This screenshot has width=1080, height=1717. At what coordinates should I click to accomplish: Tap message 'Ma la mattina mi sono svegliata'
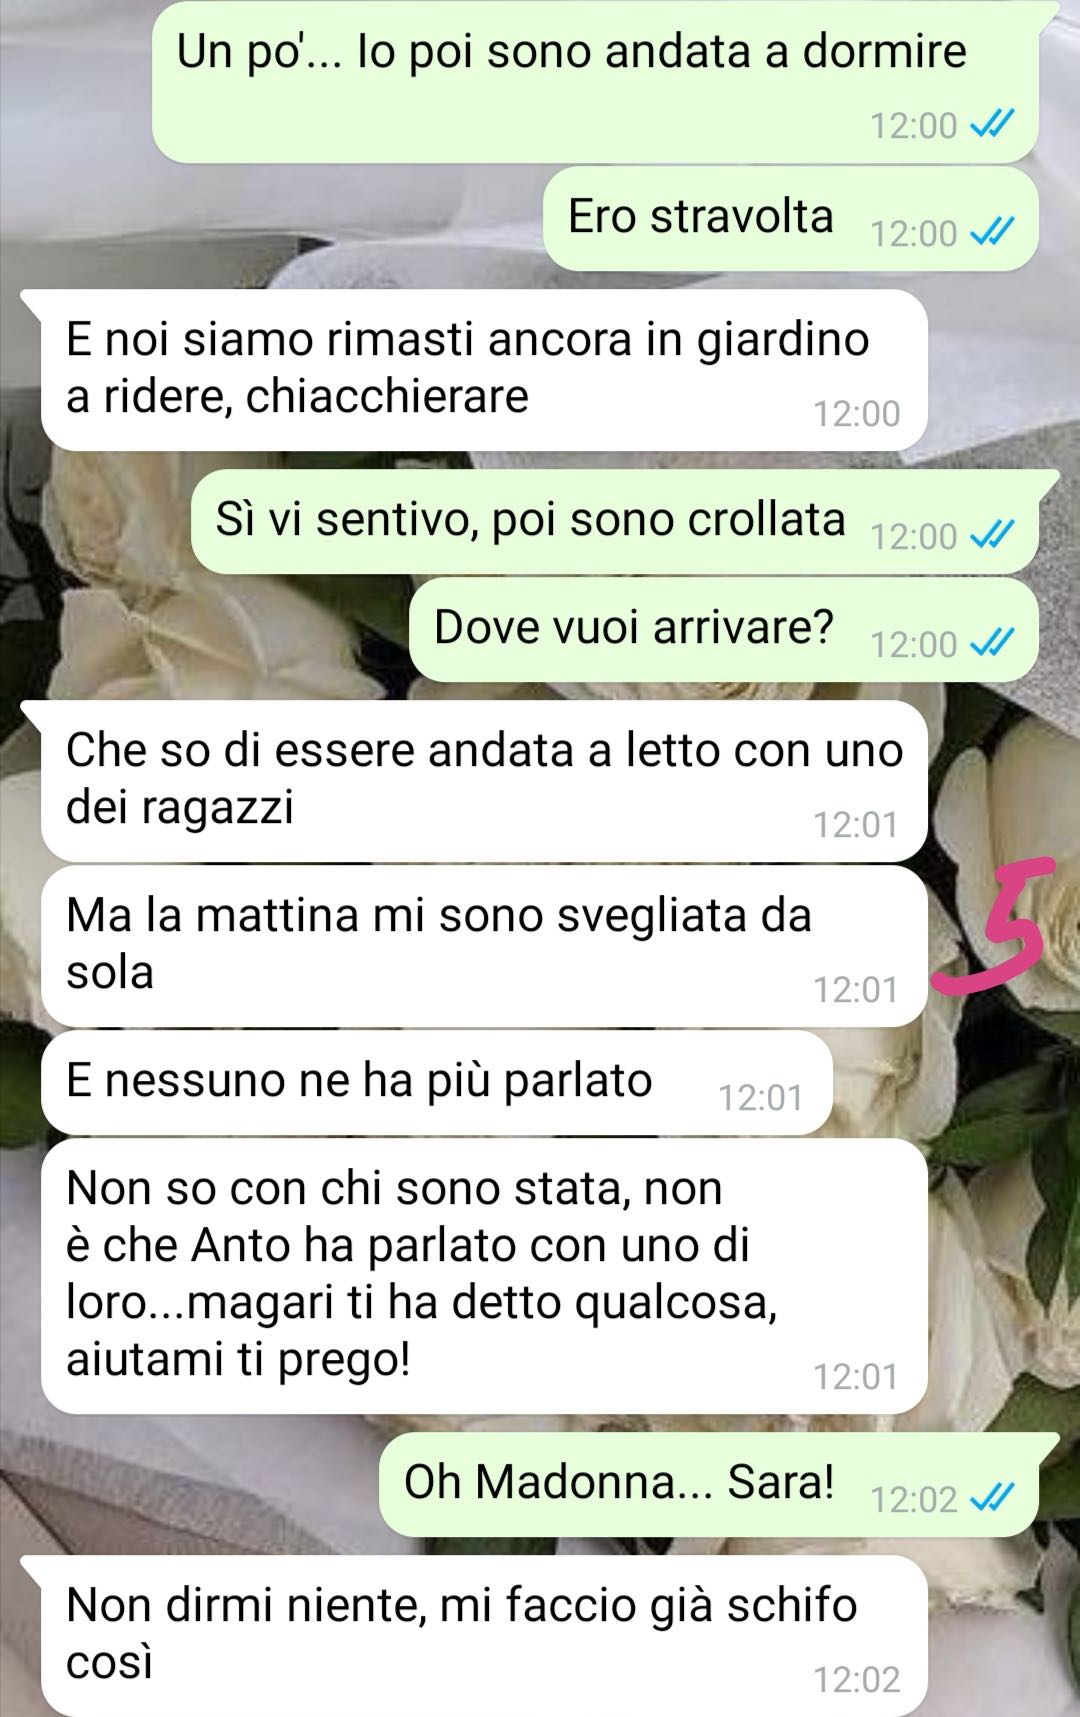point(484,946)
